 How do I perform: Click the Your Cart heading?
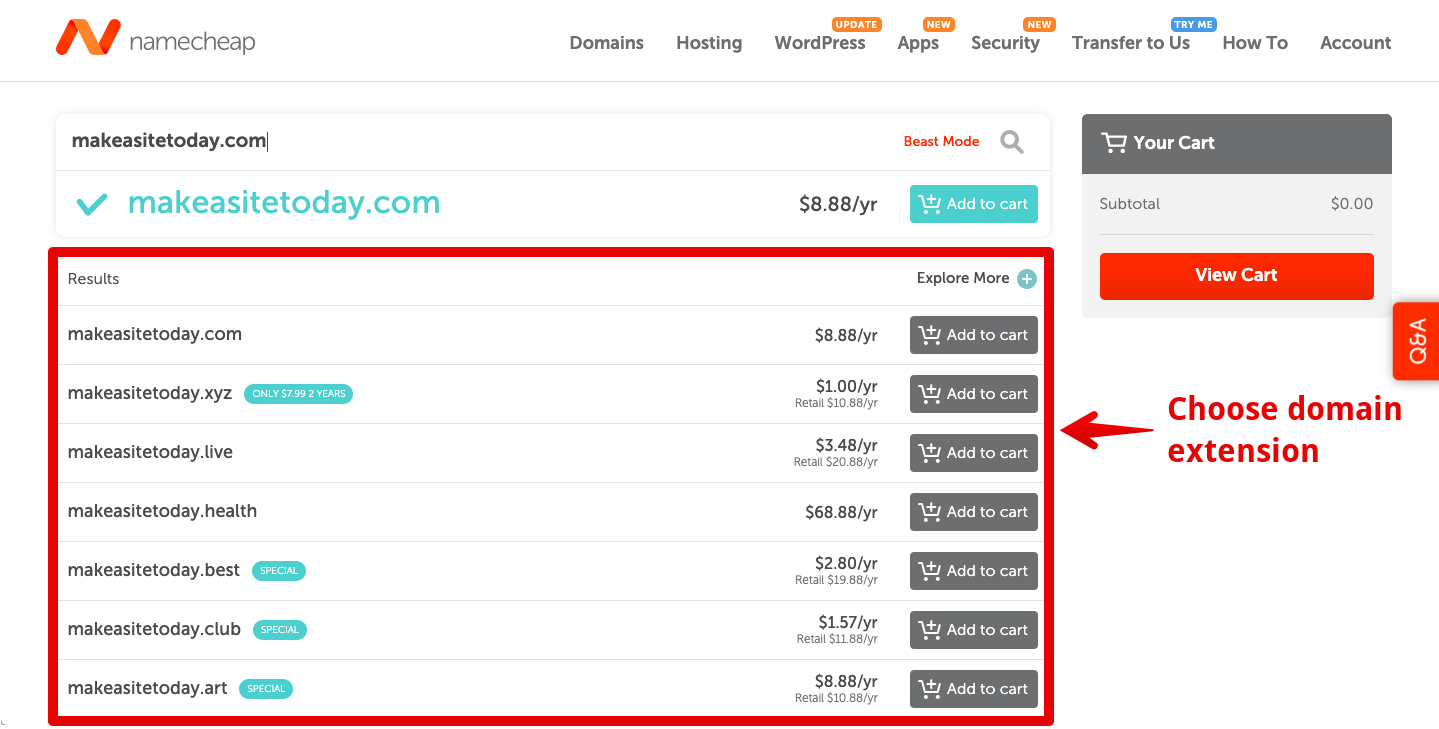click(x=1174, y=143)
